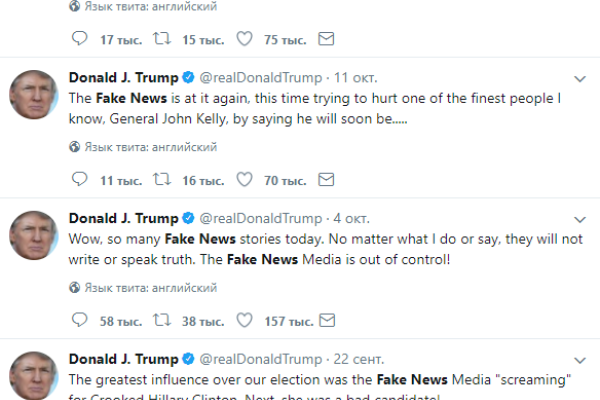Retweet the top tweet with 15 тыс. retweets
Image resolution: width=600 pixels, height=400 pixels.
(x=159, y=40)
